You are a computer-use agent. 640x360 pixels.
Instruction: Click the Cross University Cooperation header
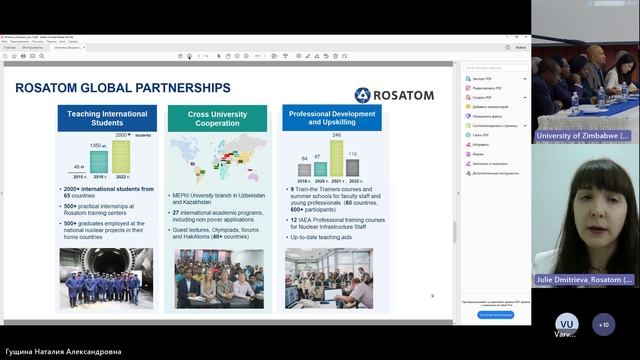[x=217, y=118]
